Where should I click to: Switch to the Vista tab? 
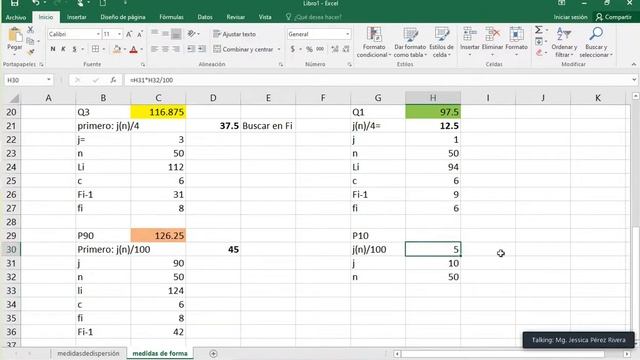point(265,17)
